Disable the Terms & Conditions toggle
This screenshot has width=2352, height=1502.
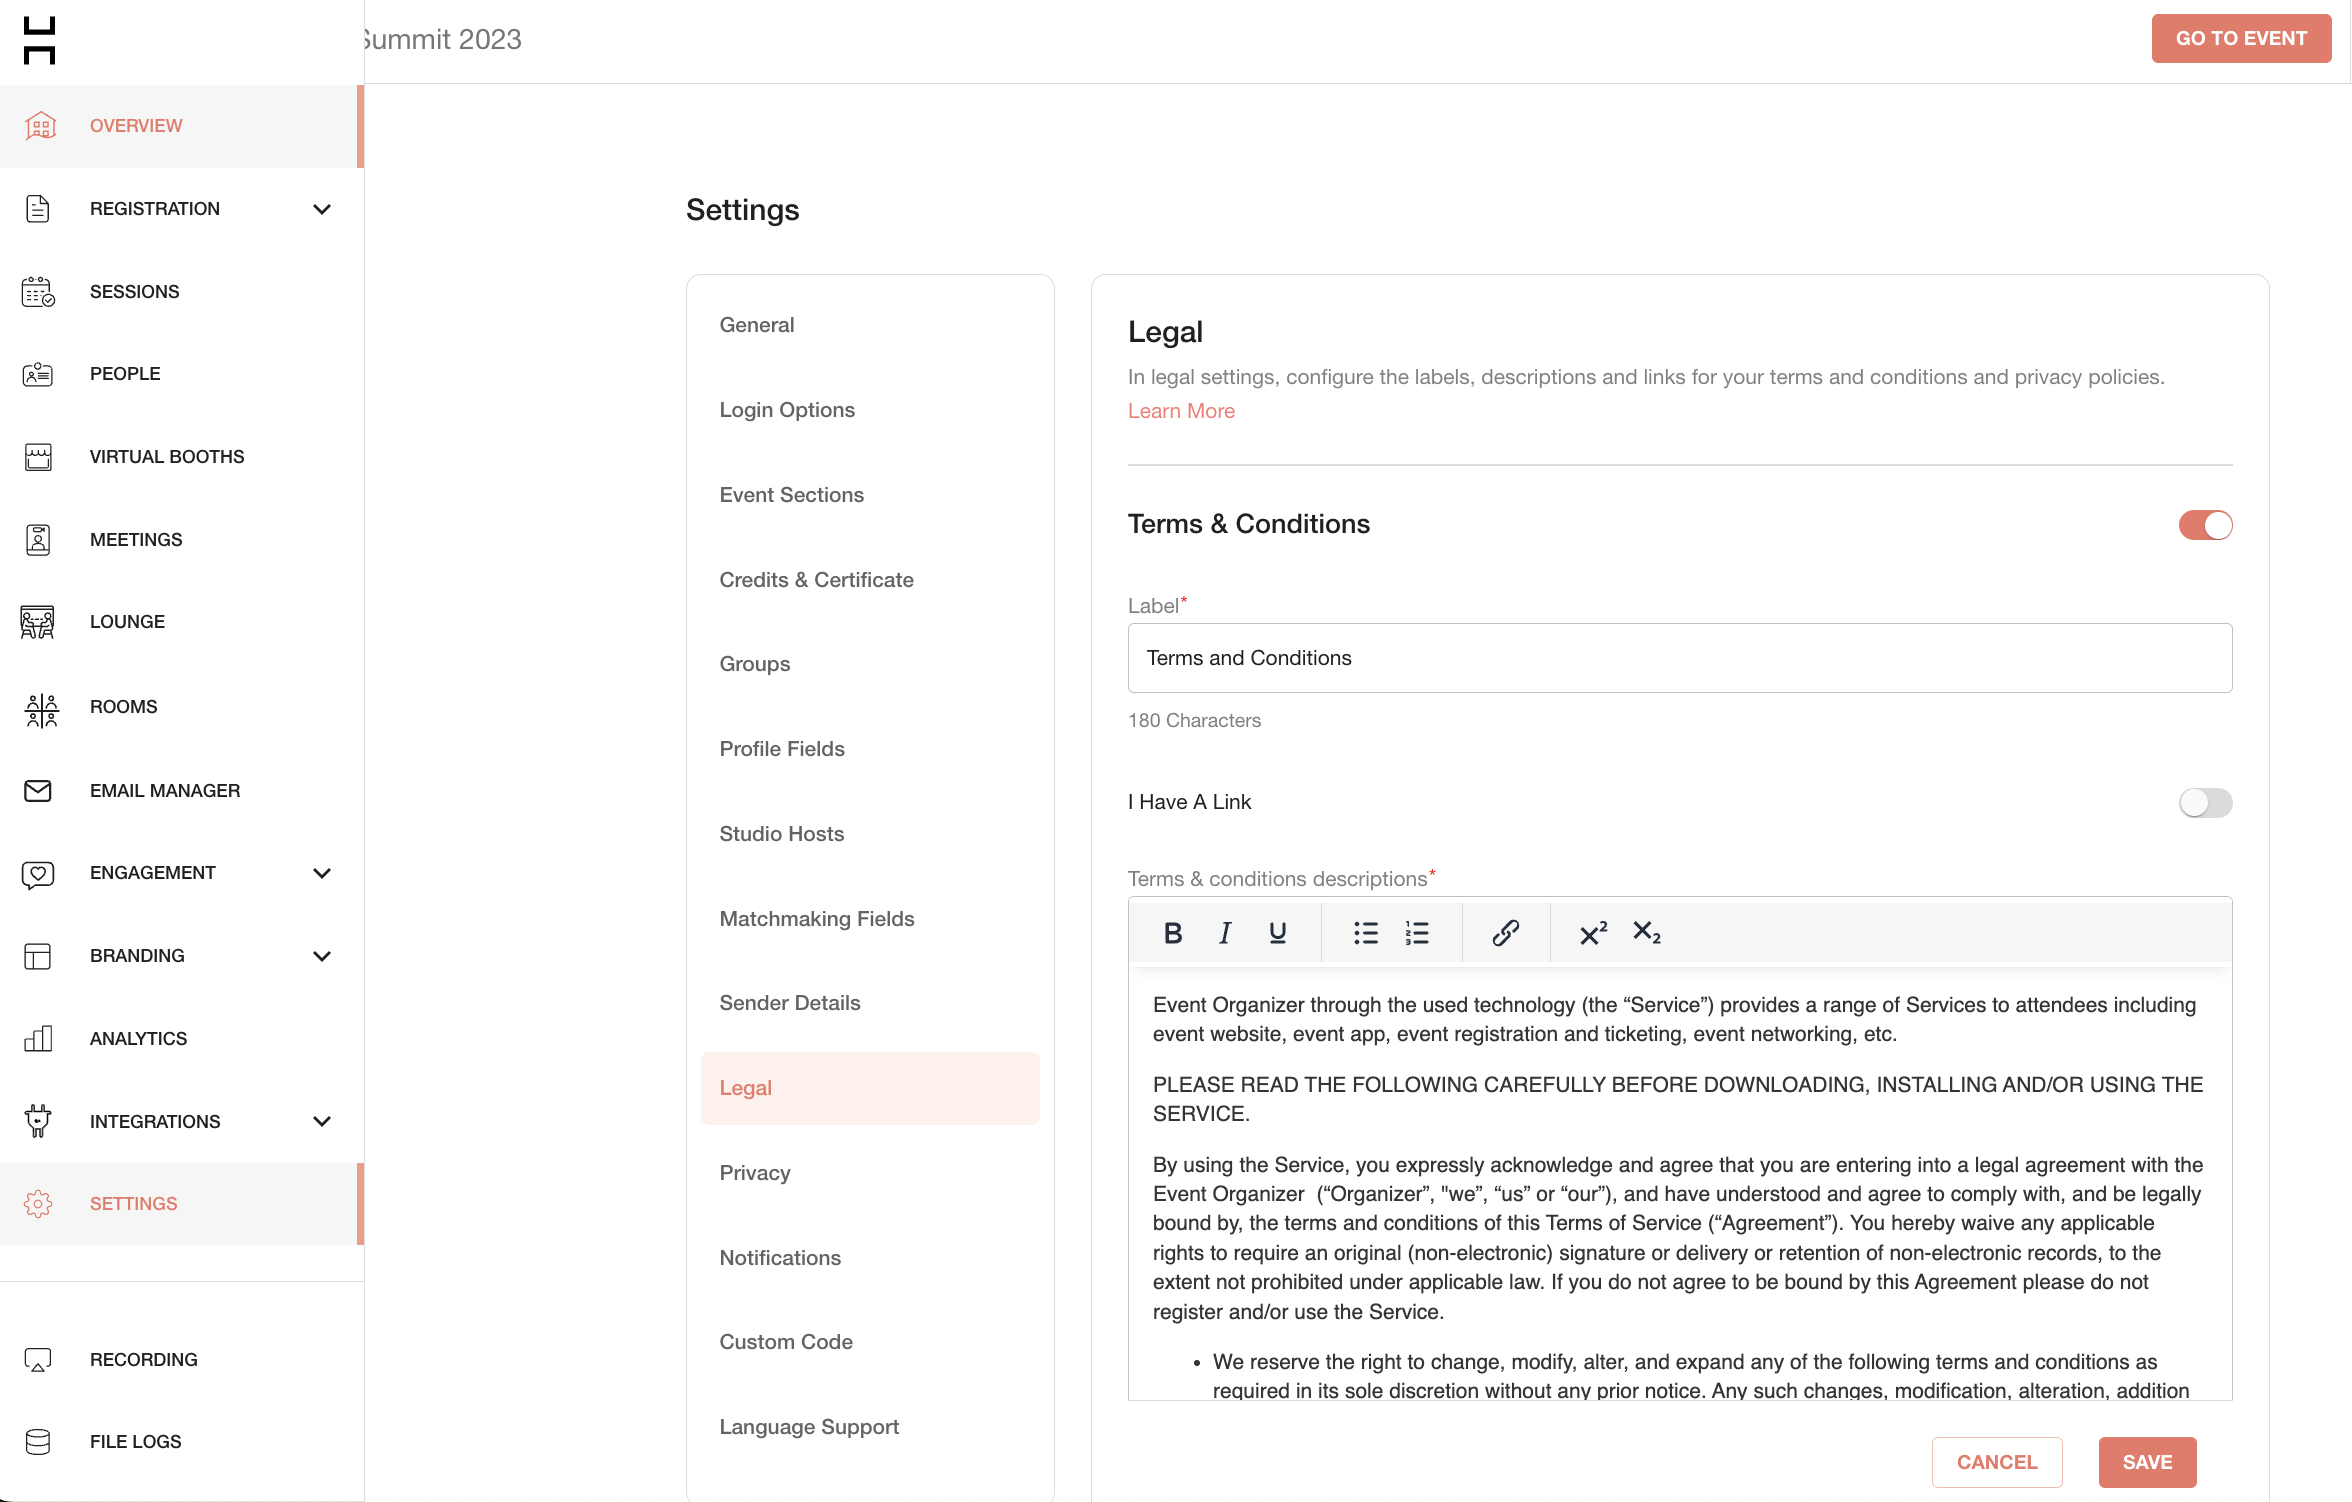coord(2205,525)
